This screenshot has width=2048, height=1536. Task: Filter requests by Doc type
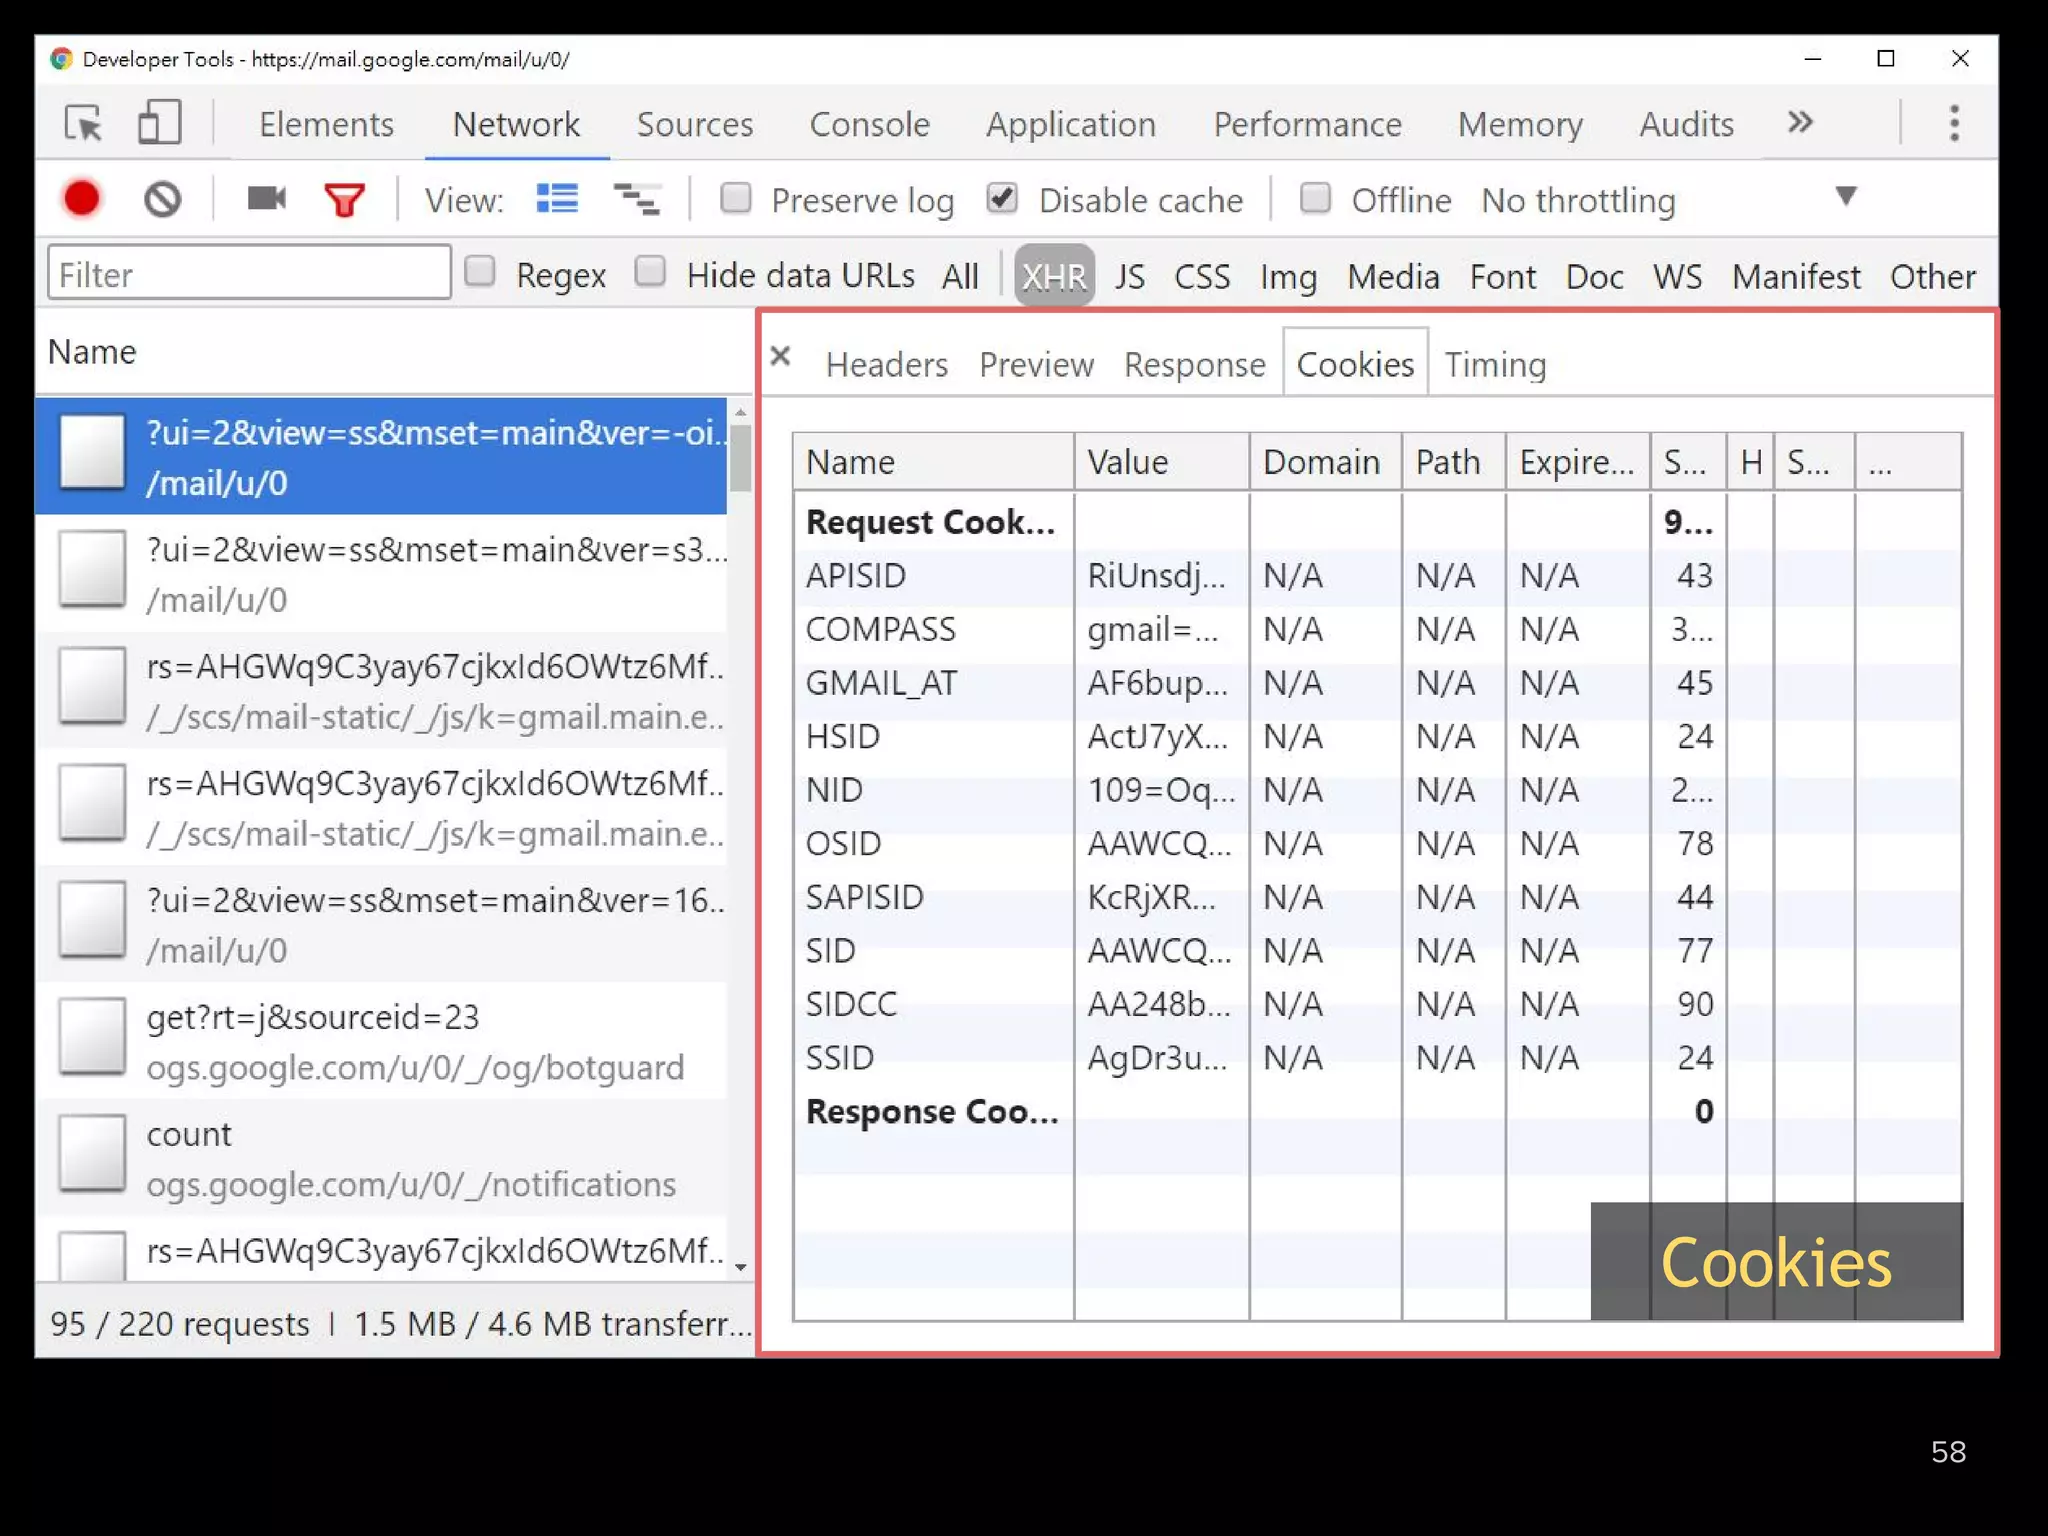pyautogui.click(x=1594, y=276)
